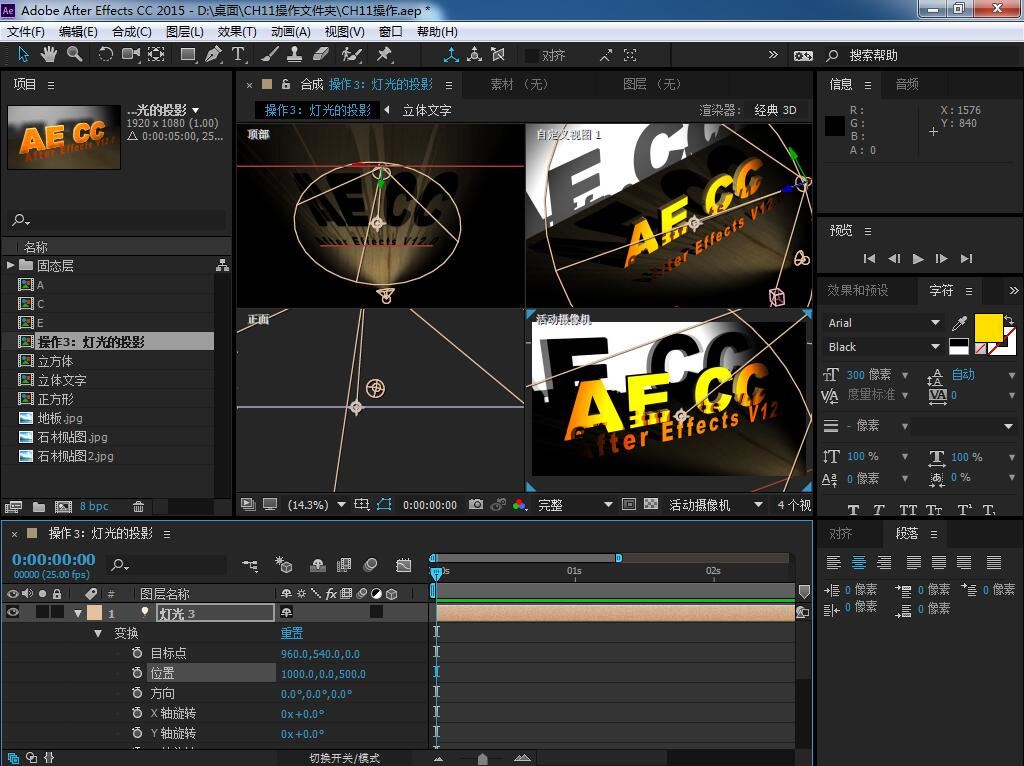The image size is (1024, 766).
Task: Click the yellow fill color swatch
Action: point(988,328)
